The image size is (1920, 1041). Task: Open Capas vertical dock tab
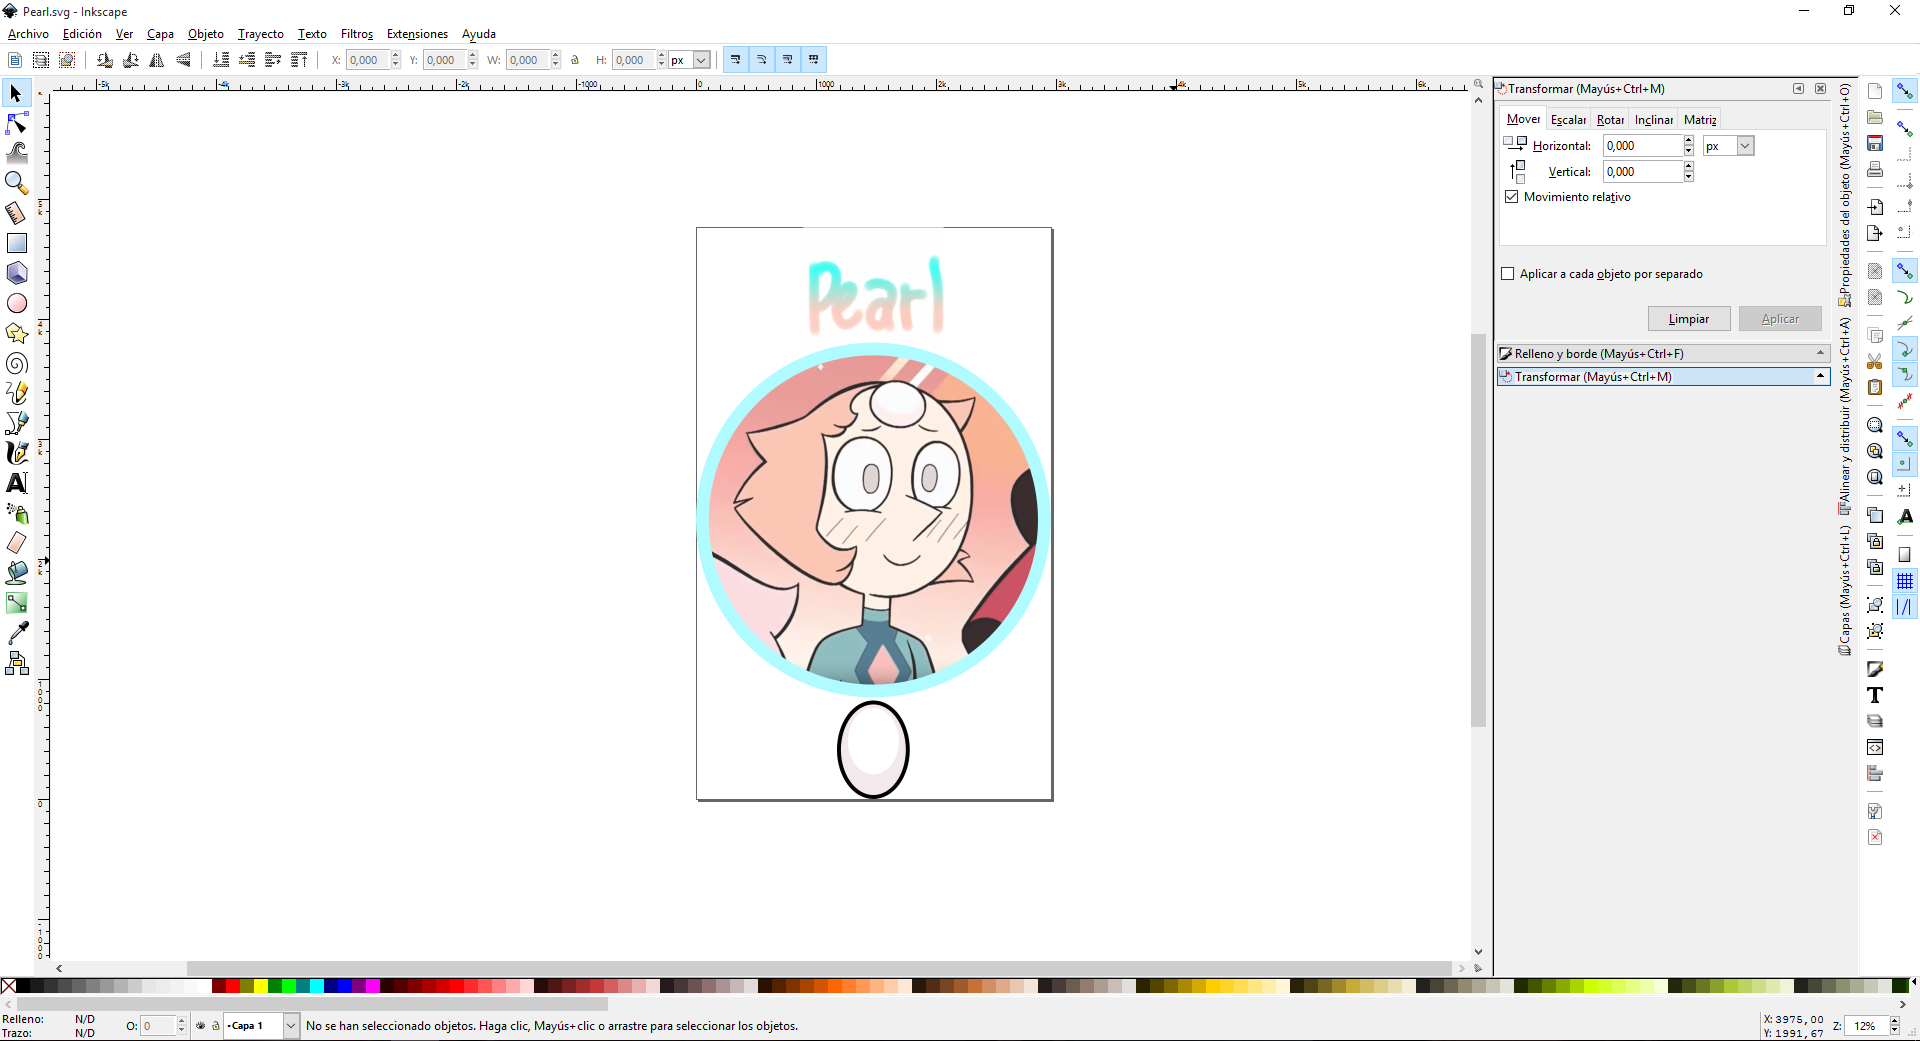1845,591
